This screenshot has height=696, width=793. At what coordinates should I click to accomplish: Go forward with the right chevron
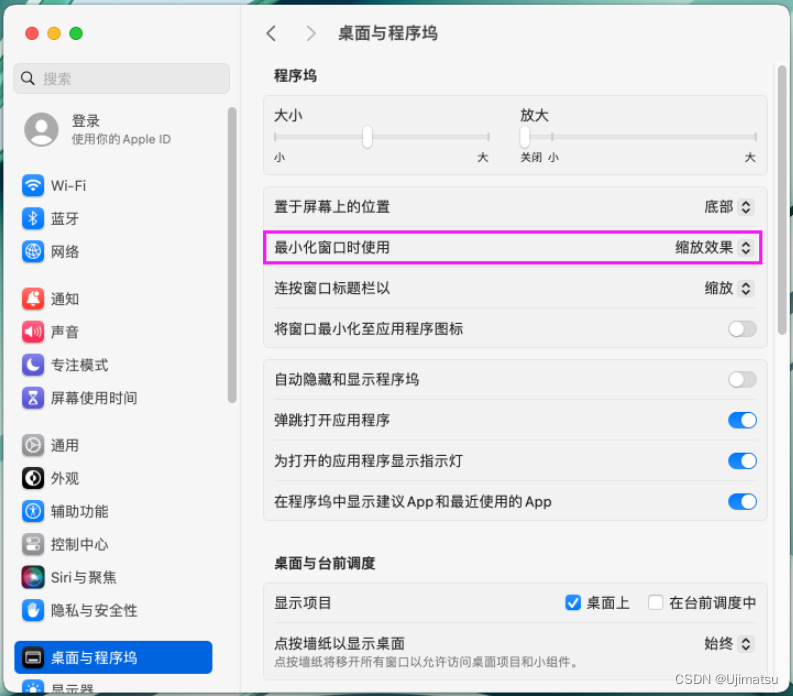coord(311,33)
